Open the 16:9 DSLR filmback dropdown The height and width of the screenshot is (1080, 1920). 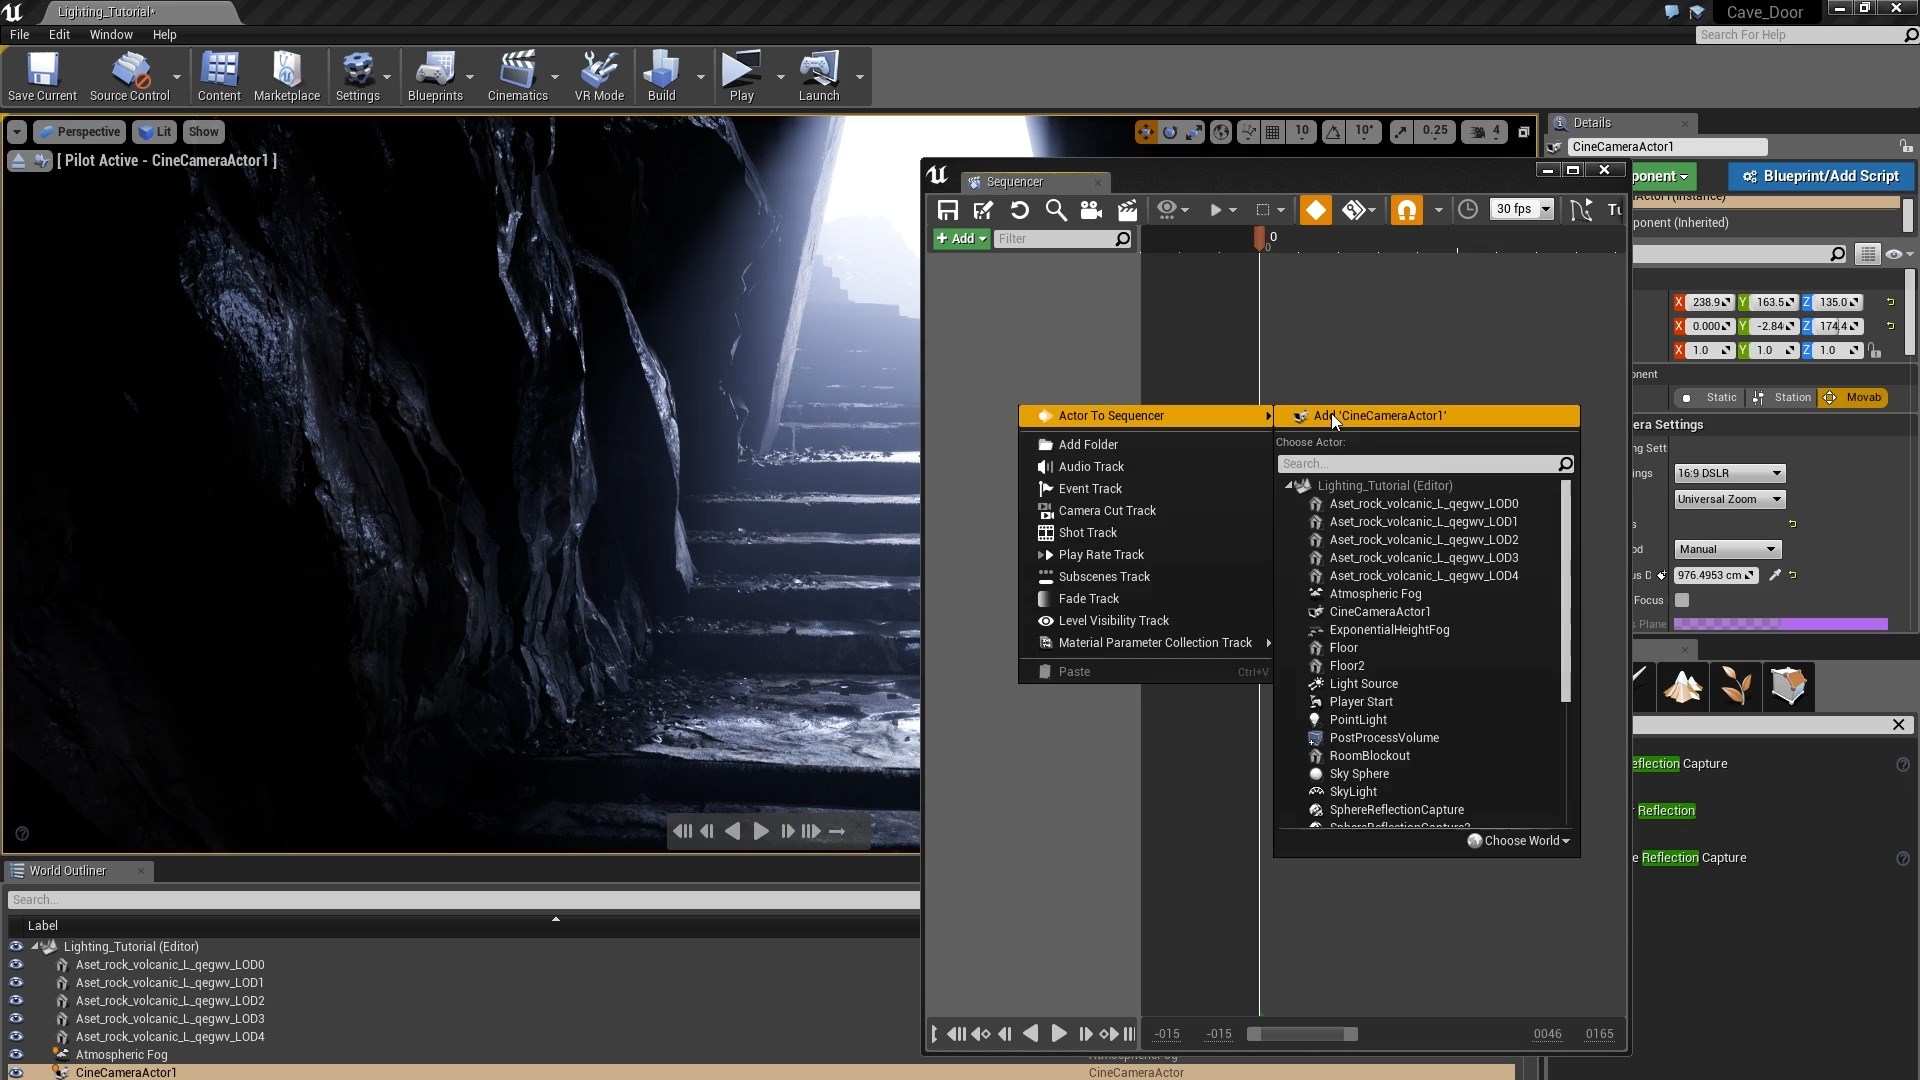[x=1729, y=473]
